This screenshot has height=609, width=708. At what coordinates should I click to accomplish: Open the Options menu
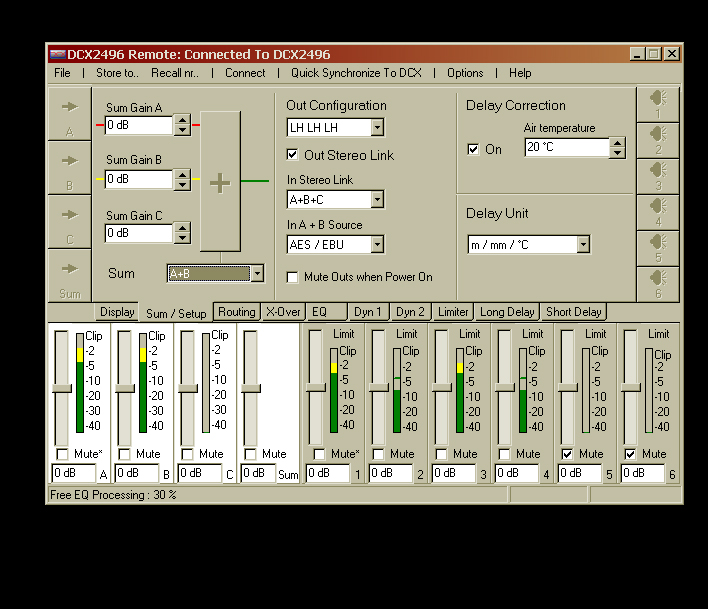465,73
